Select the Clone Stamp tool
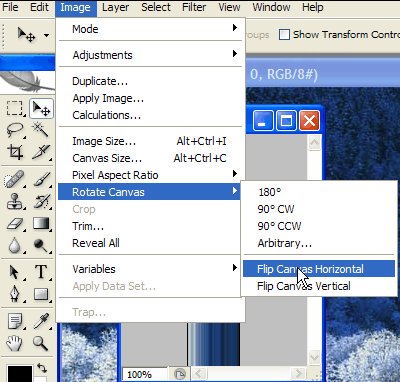This screenshot has height=382, width=400. (x=15, y=201)
